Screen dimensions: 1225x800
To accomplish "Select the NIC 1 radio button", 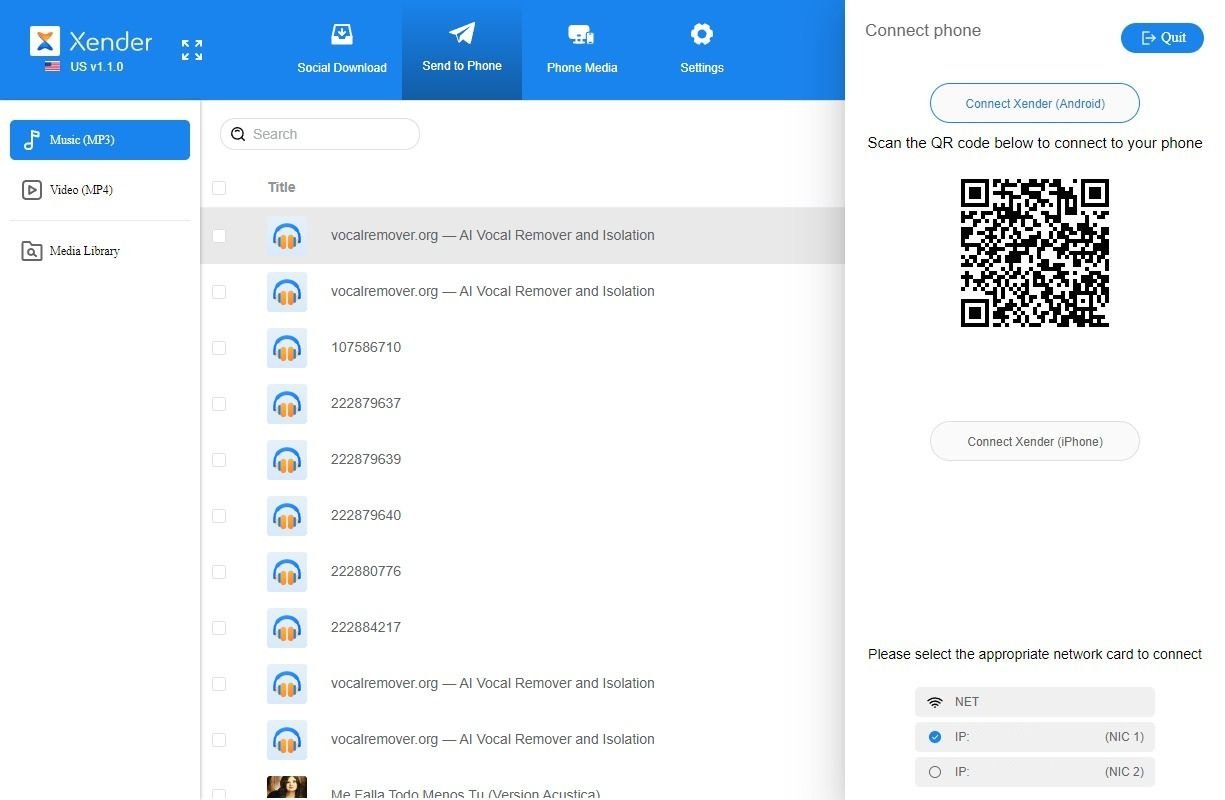I will point(935,737).
